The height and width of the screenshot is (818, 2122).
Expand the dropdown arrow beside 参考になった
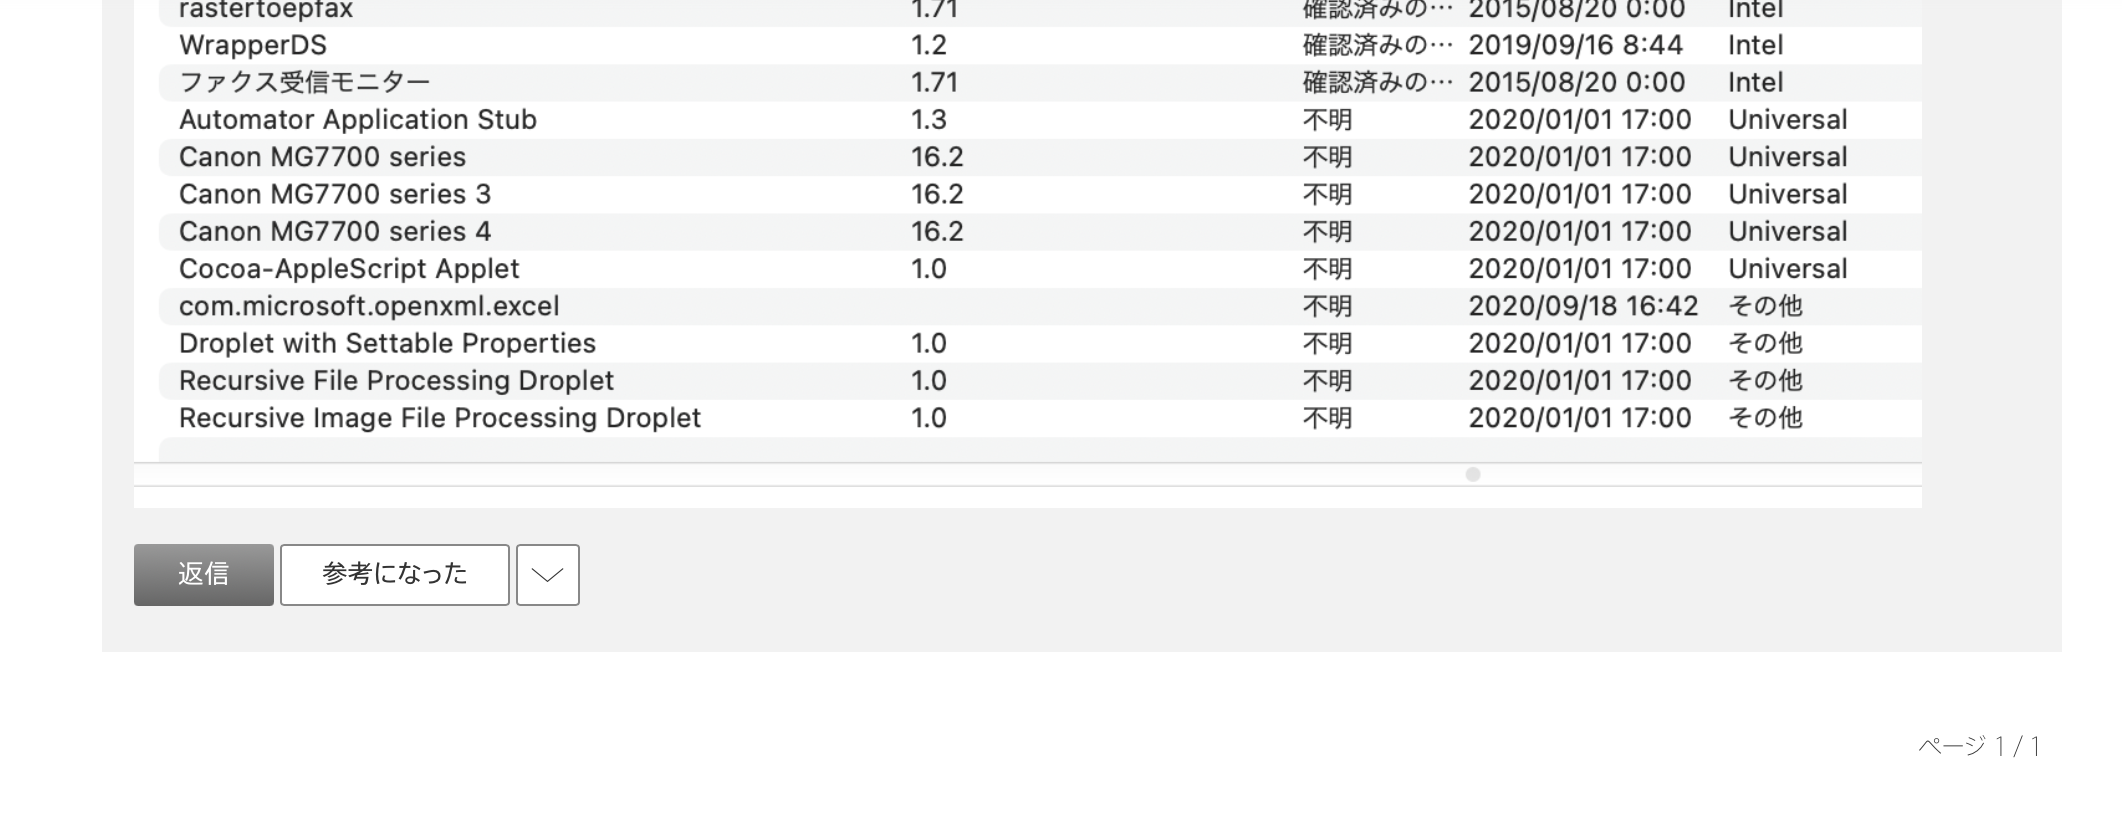click(547, 574)
